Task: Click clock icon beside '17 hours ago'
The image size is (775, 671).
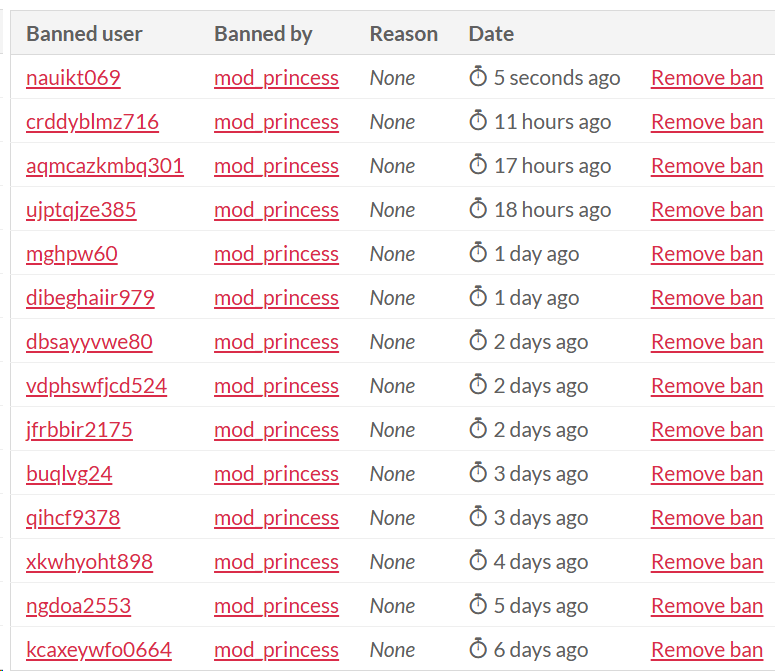Action: pos(478,165)
